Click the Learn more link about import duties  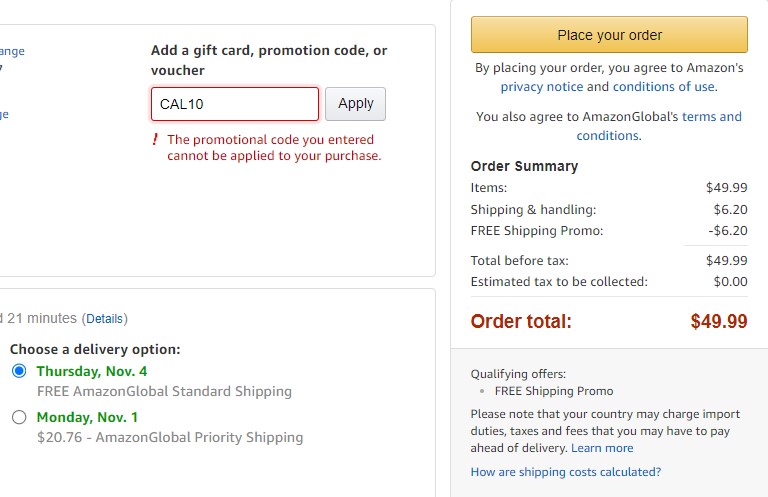coord(602,448)
